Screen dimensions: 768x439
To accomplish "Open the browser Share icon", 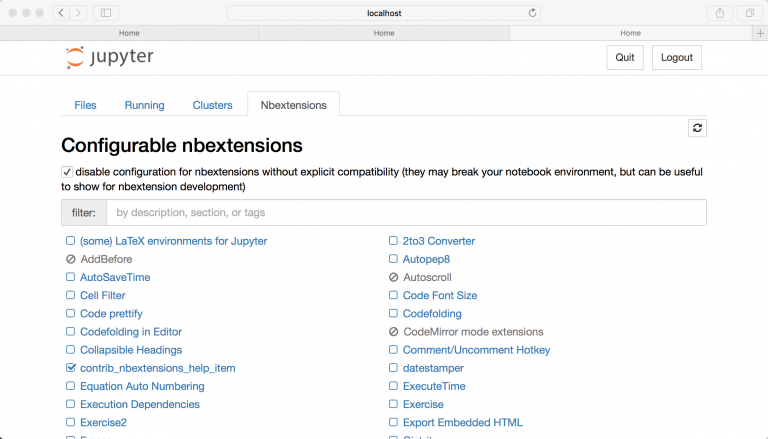I will coord(720,13).
